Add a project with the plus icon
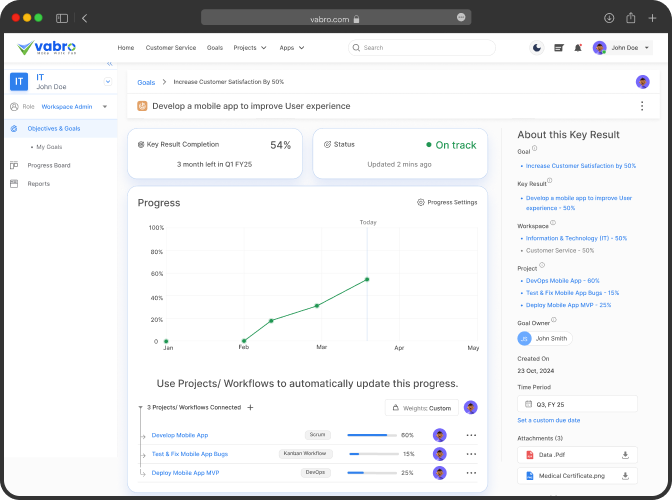Viewport: 672px width, 500px height. pyautogui.click(x=250, y=407)
